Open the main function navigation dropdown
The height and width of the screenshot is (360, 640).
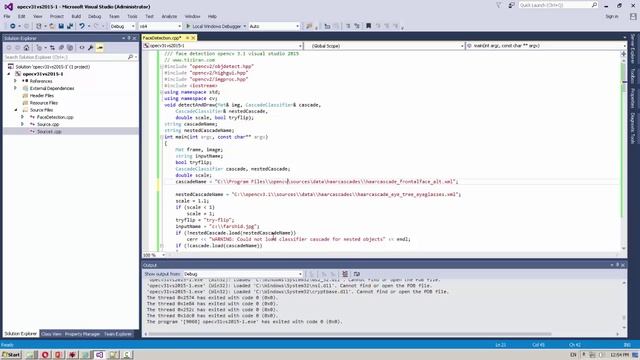point(546,46)
